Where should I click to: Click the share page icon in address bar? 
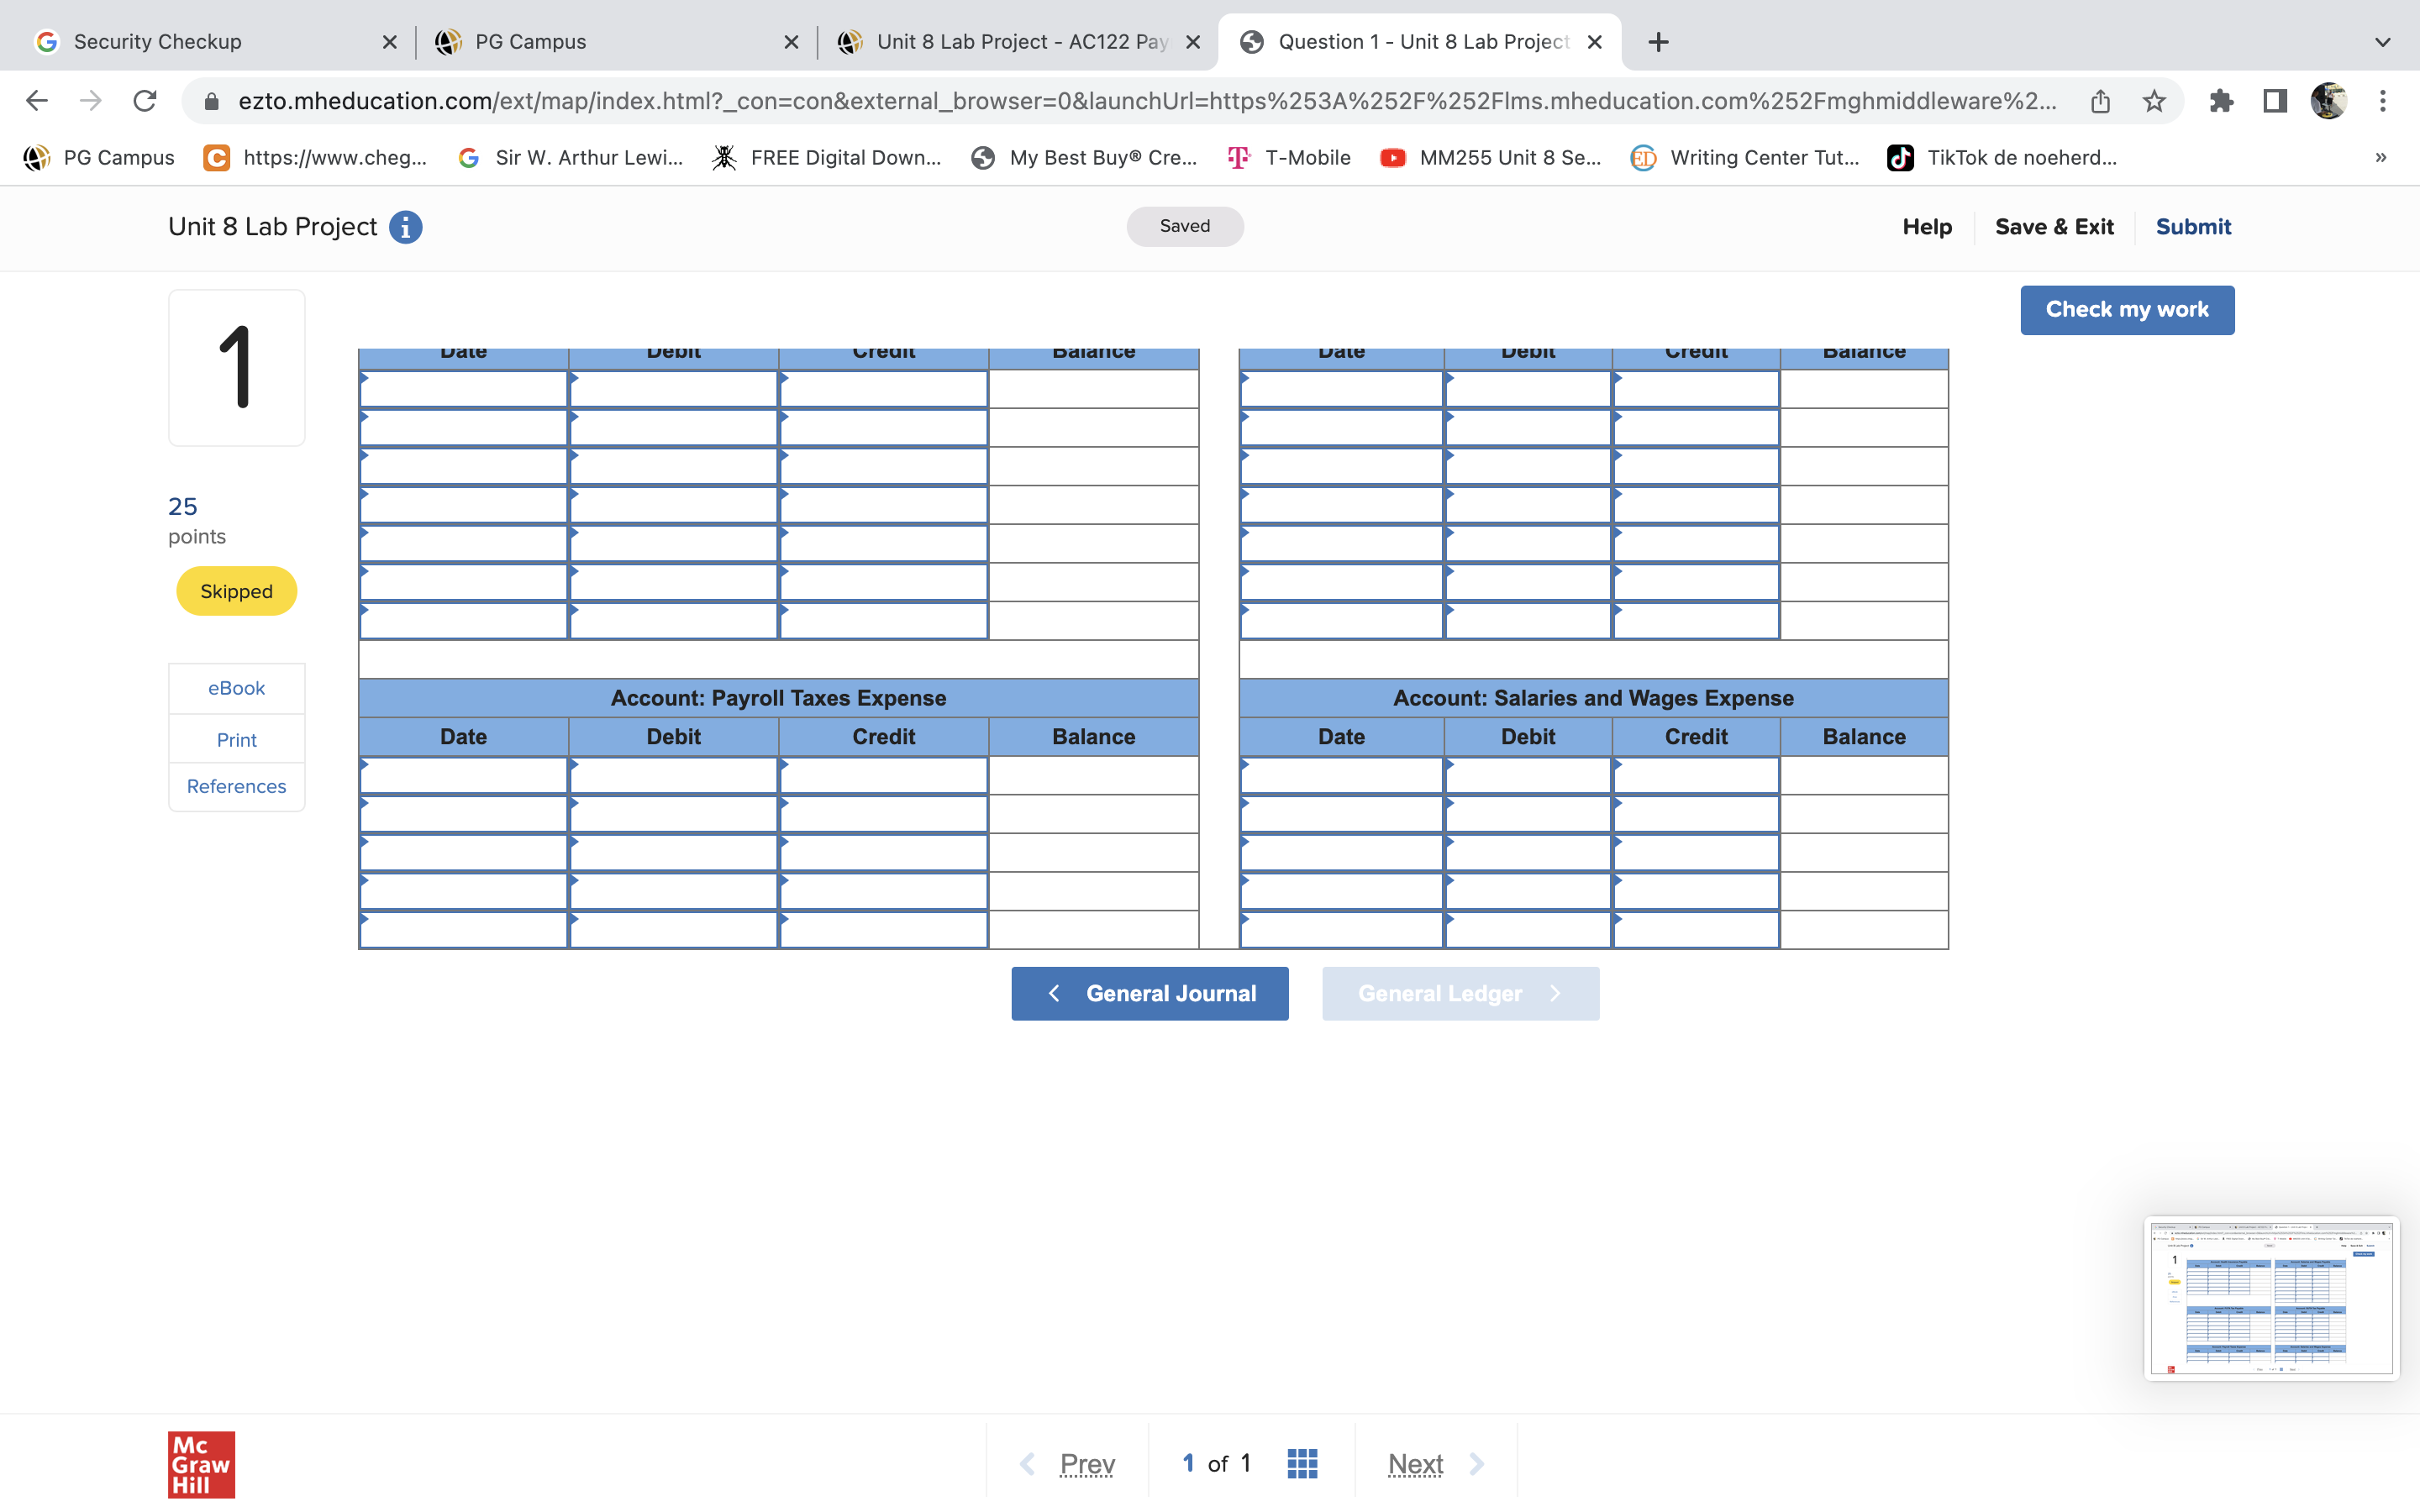[2100, 101]
